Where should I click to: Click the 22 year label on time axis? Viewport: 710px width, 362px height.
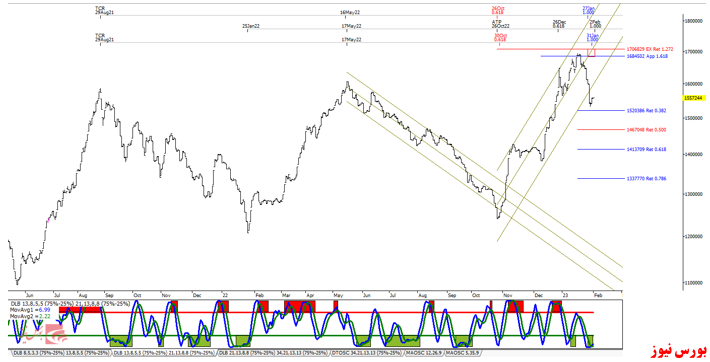224,295
